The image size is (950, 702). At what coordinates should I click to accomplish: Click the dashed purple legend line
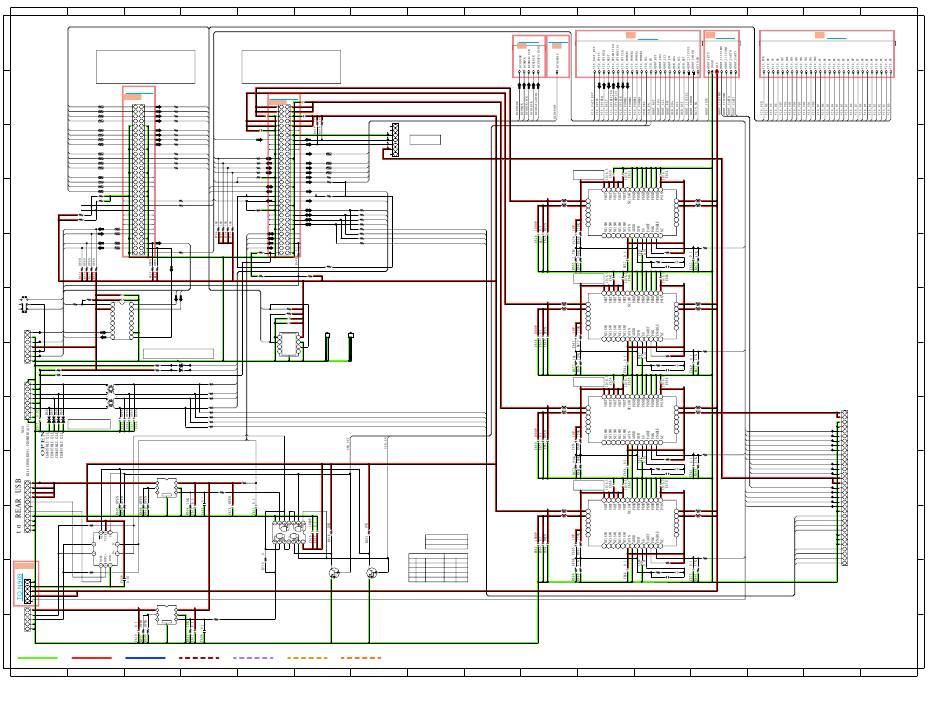pyautogui.click(x=252, y=659)
